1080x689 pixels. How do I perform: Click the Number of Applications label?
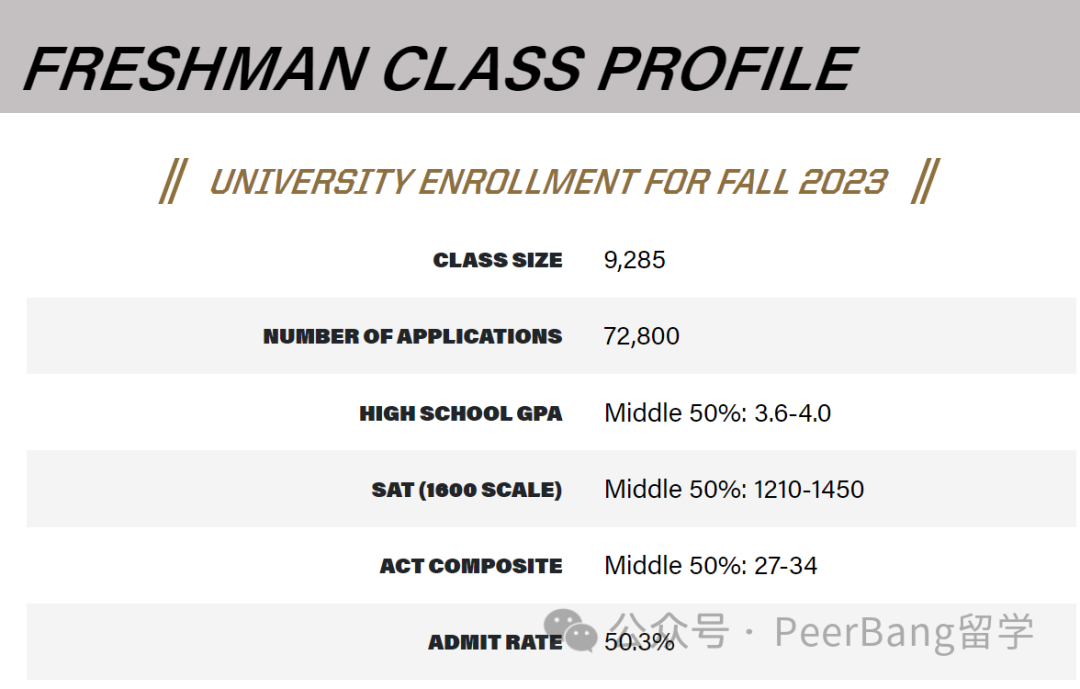pos(413,336)
